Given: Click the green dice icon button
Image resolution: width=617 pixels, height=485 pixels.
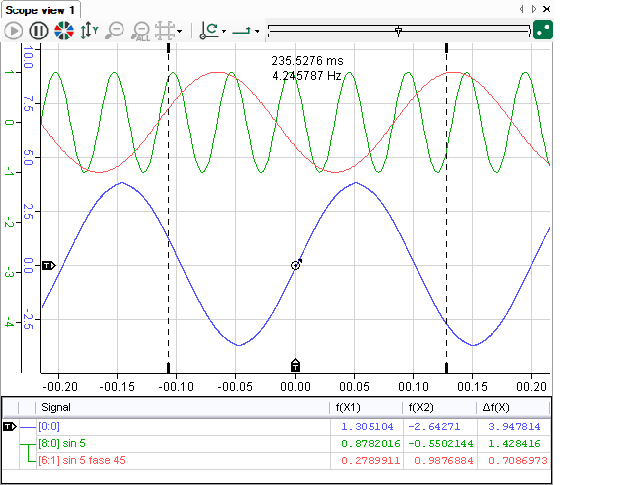Looking at the screenshot, I should click(x=543, y=29).
